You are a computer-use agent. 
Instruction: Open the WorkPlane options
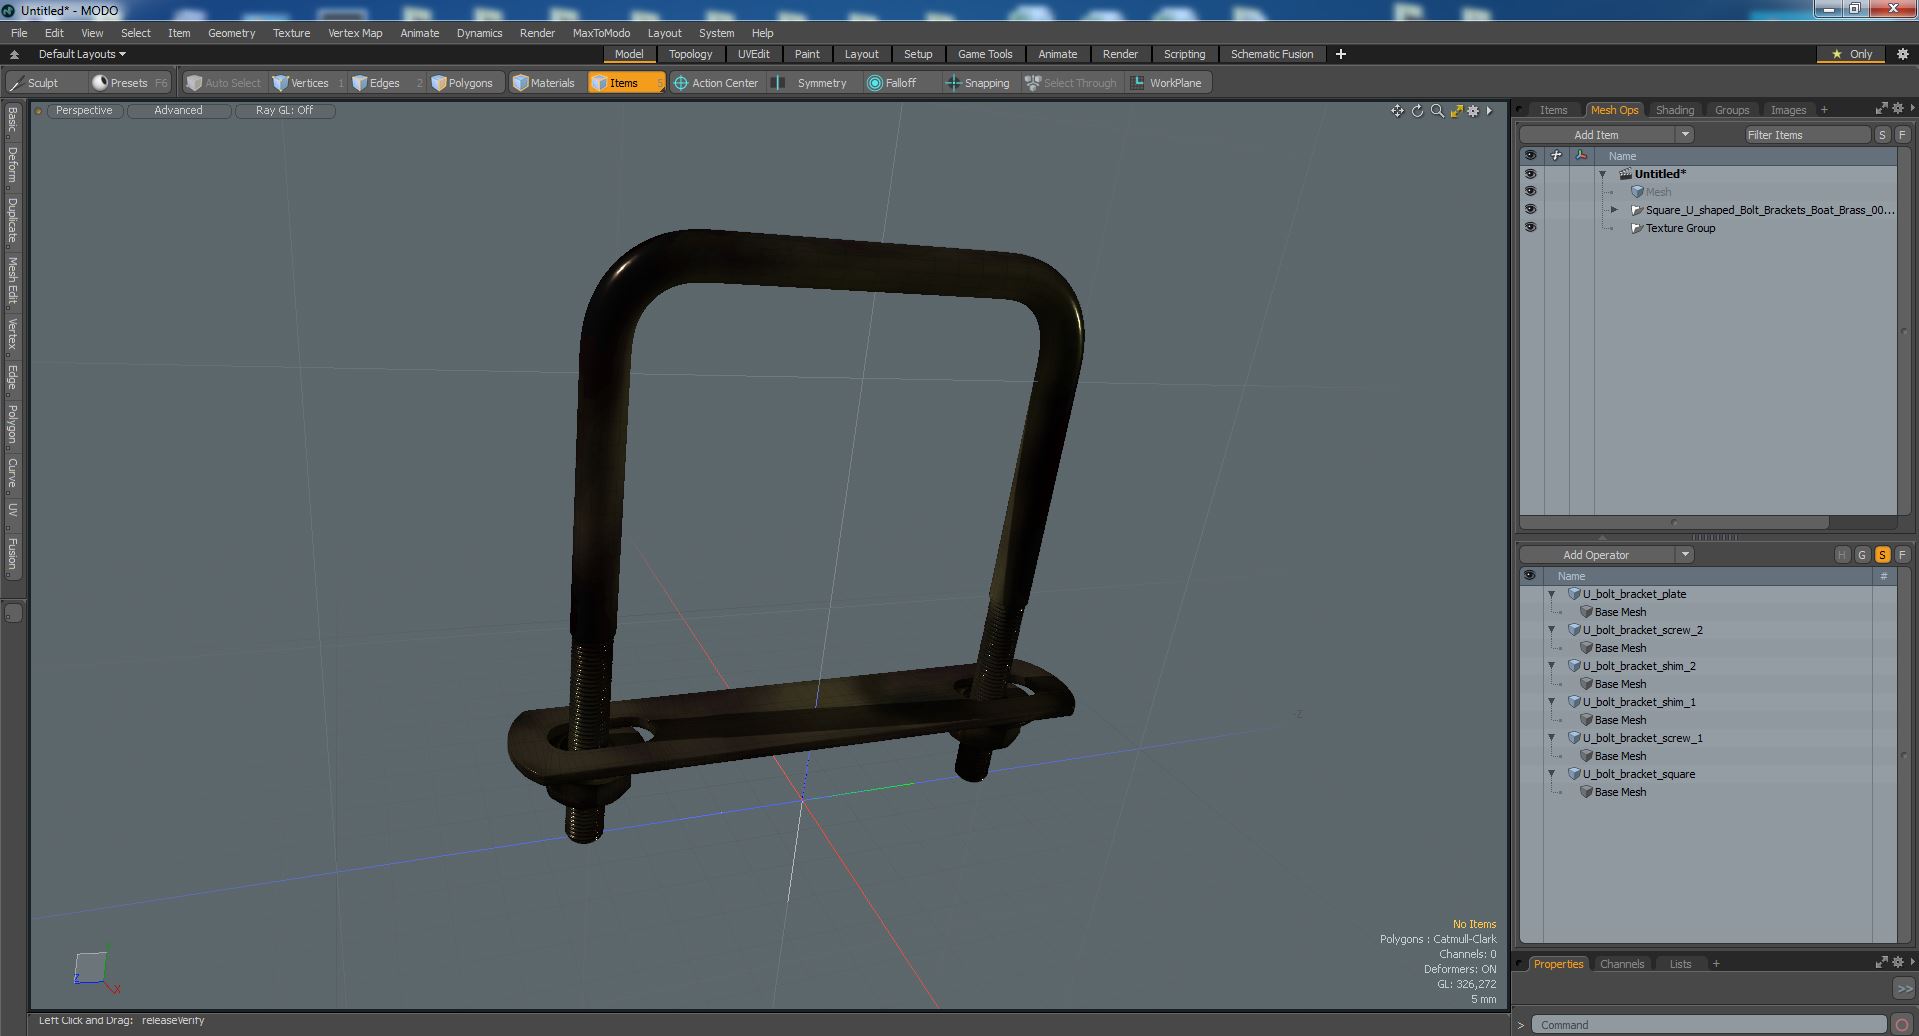[1167, 83]
